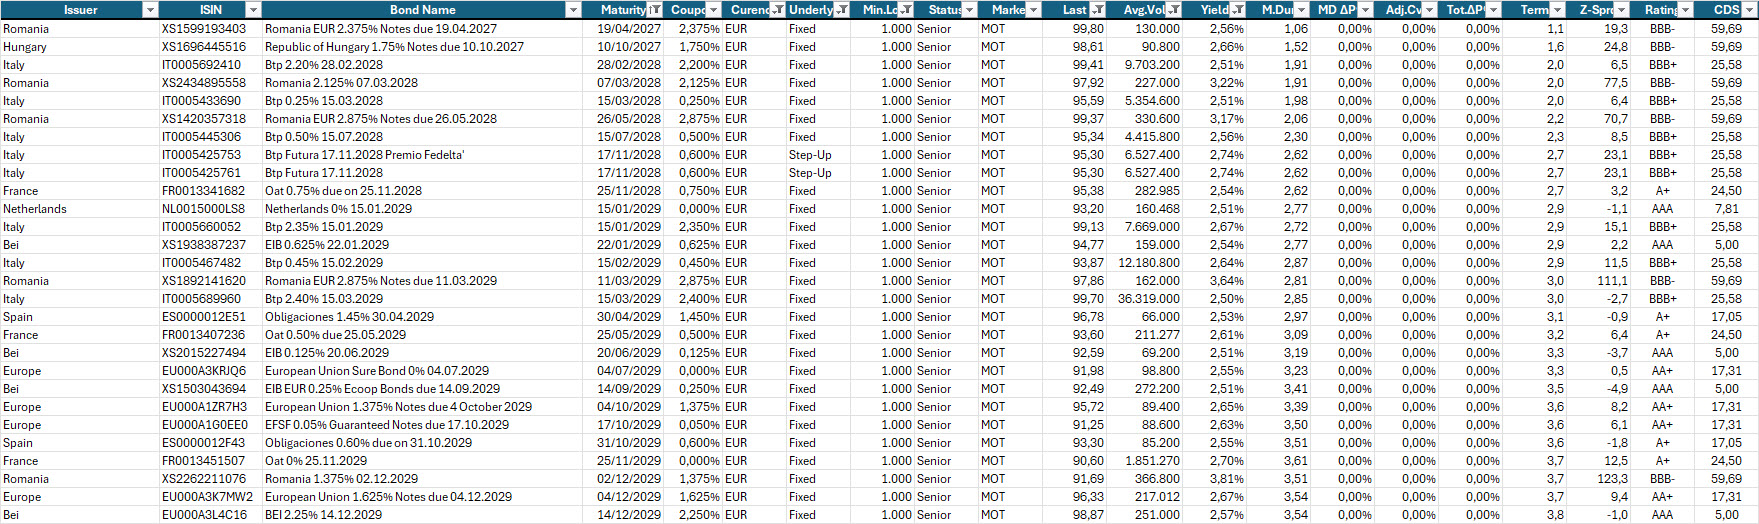Click the Underlying column filter icon
Screen dimensions: 1759x524
(x=842, y=10)
